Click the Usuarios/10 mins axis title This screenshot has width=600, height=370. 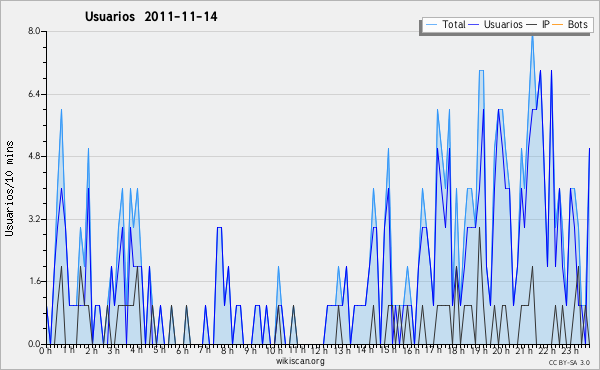tap(10, 189)
